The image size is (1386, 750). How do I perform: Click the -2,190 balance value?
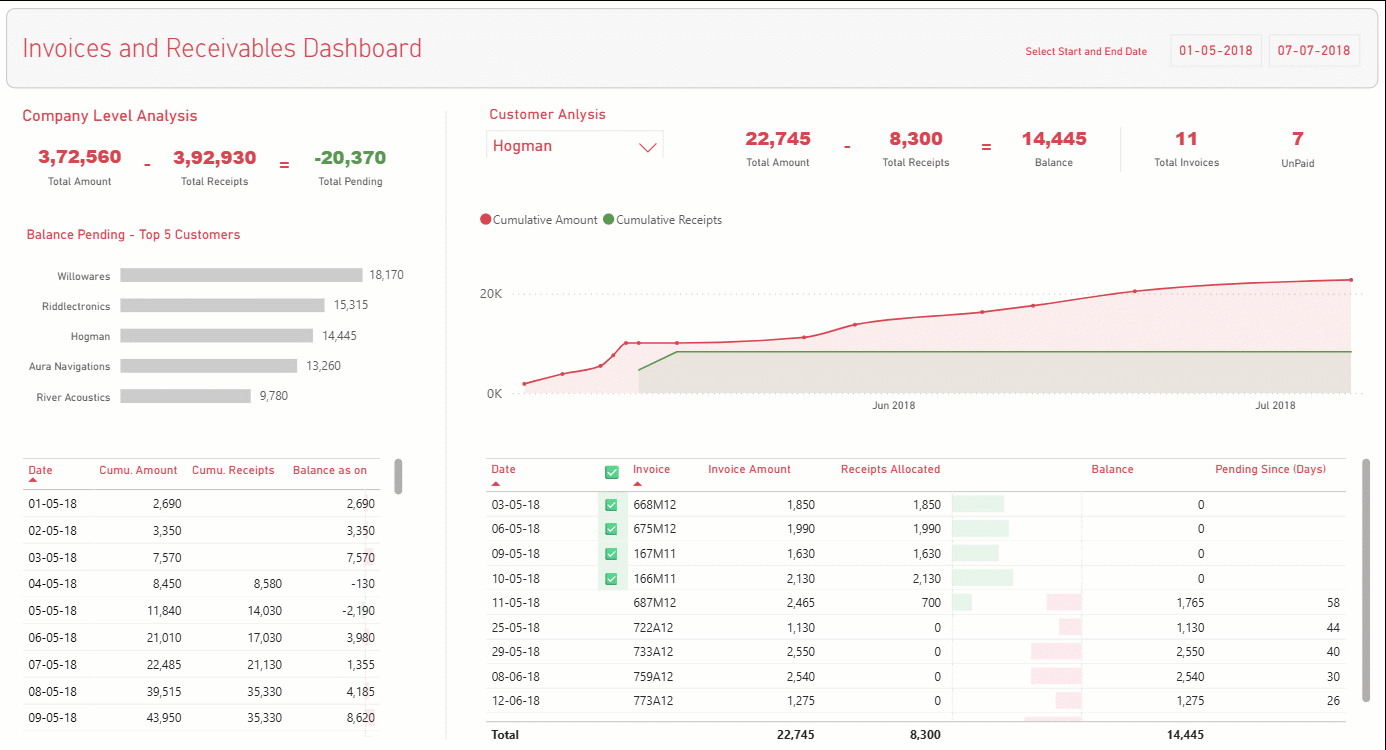coord(356,610)
